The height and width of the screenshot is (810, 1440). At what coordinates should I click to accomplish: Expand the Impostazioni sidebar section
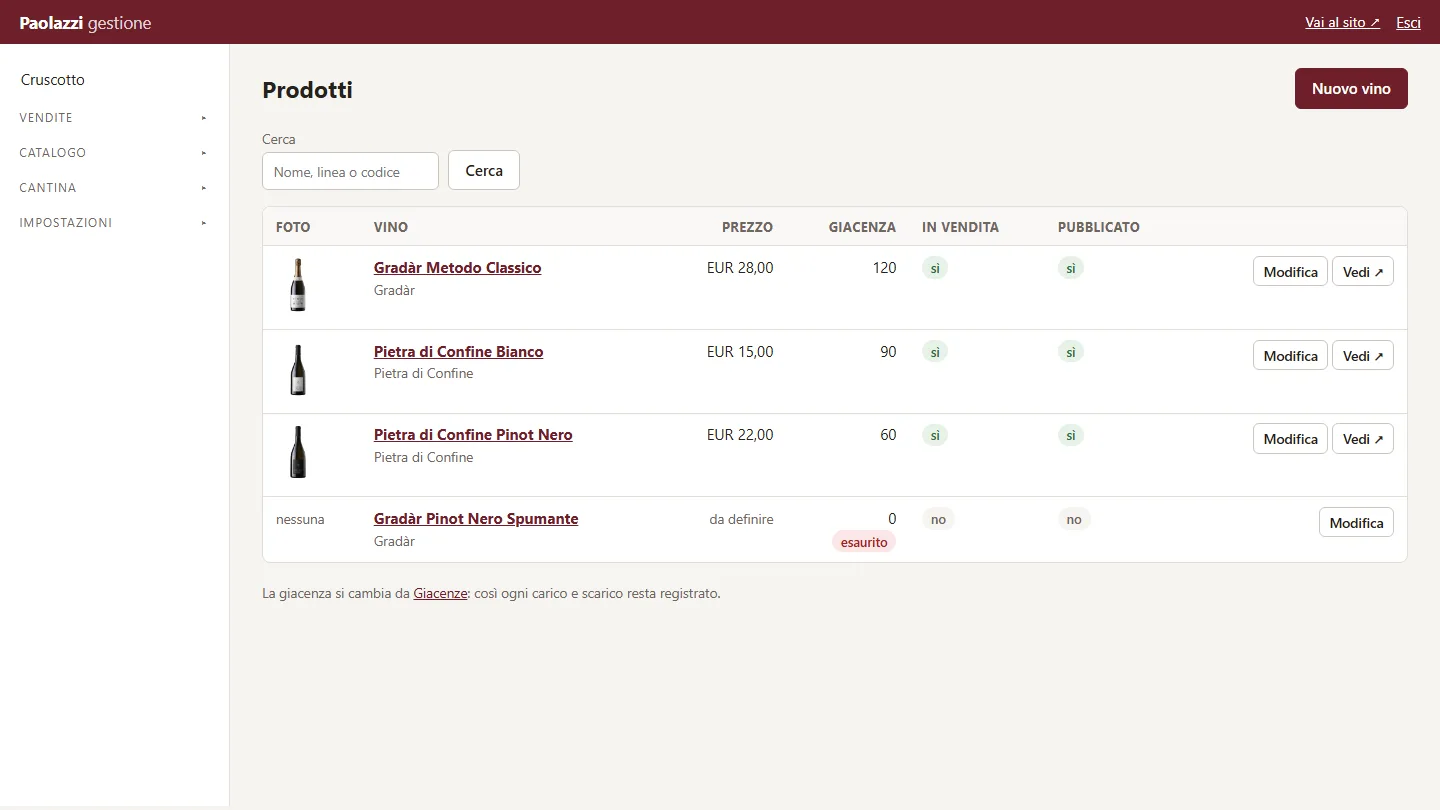tap(114, 223)
